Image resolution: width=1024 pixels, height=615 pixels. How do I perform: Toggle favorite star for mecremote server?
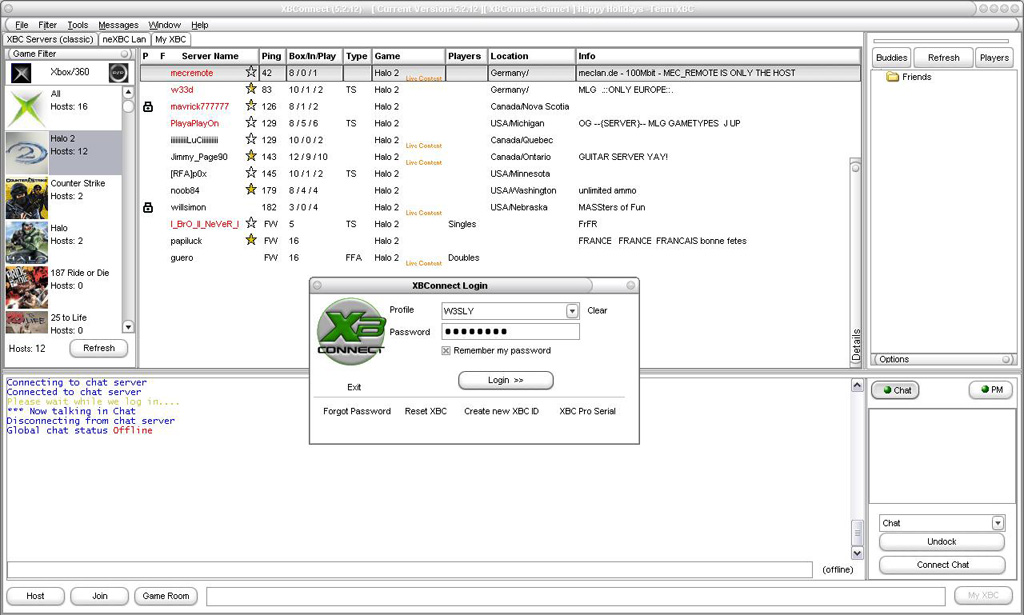tap(251, 72)
